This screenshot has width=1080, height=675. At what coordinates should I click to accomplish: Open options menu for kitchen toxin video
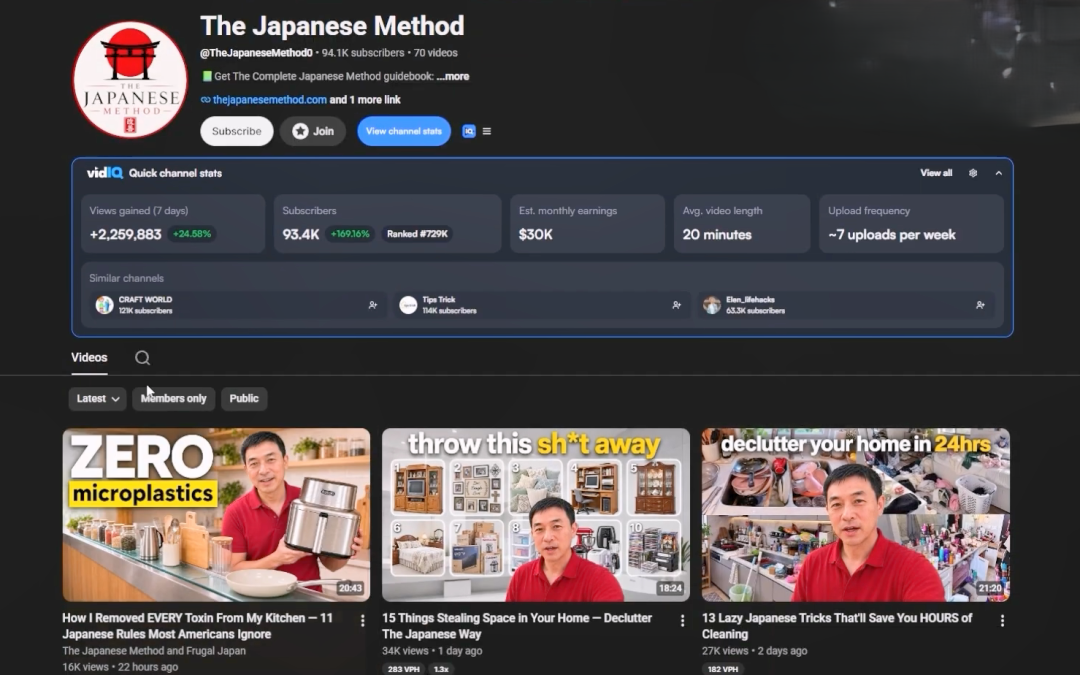click(362, 621)
